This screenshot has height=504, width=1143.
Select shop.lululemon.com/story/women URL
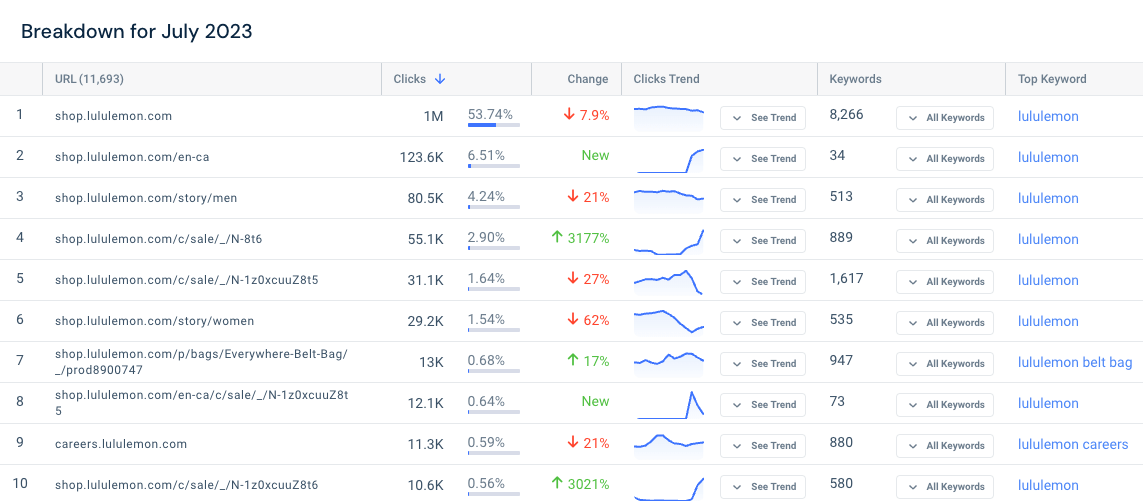[155, 321]
